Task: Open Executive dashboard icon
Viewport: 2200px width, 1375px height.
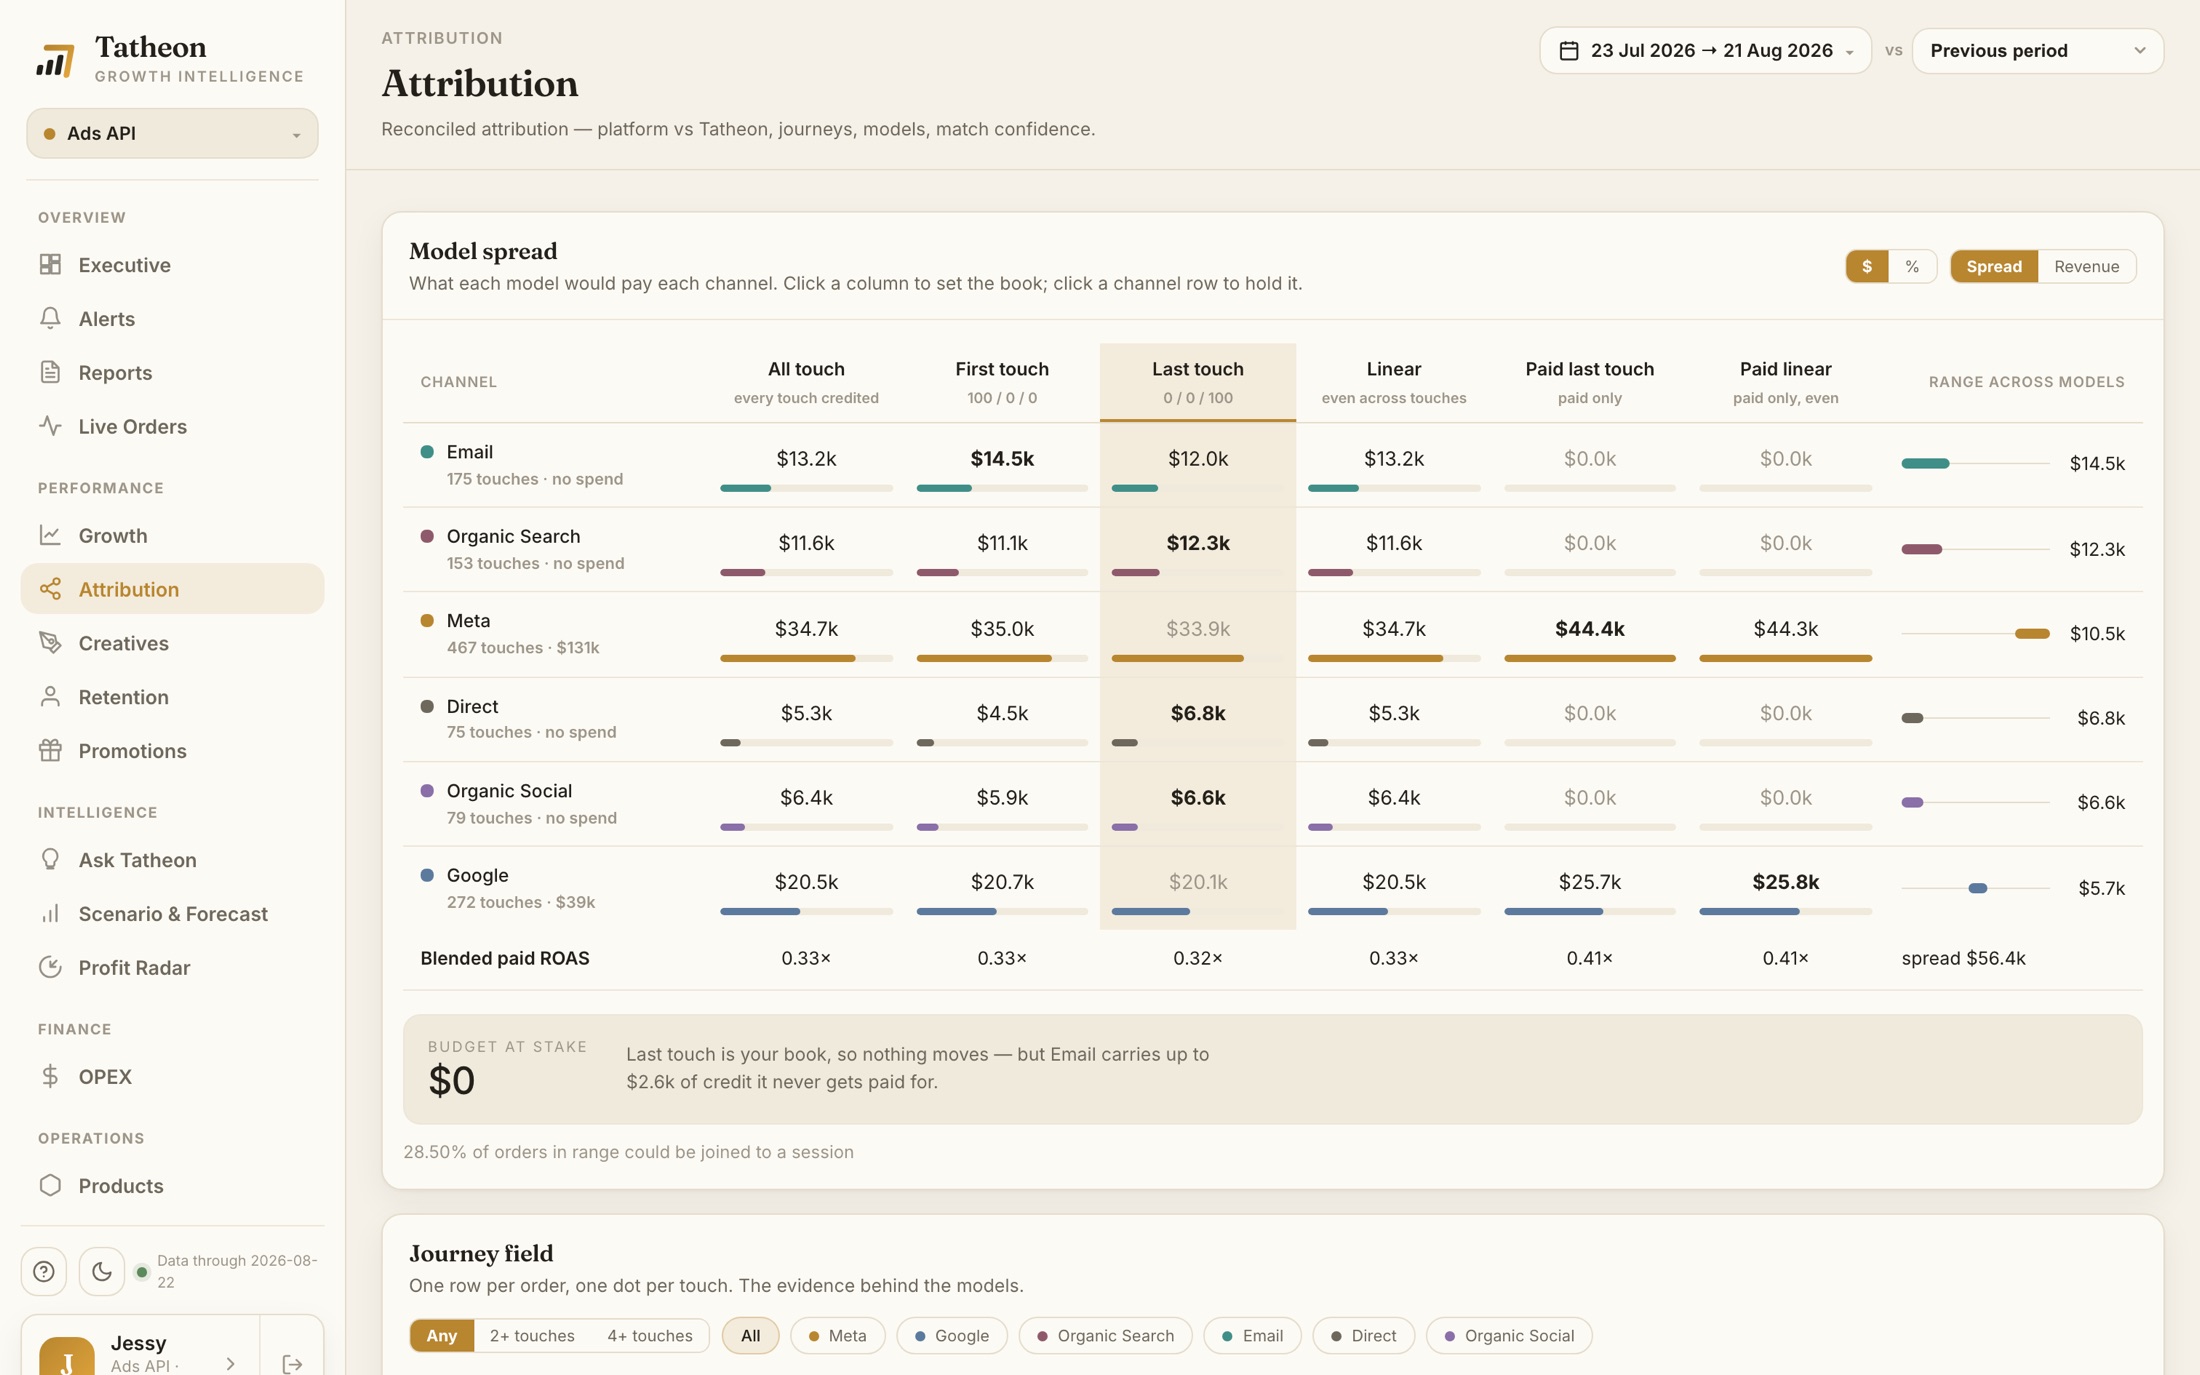Action: pyautogui.click(x=50, y=264)
